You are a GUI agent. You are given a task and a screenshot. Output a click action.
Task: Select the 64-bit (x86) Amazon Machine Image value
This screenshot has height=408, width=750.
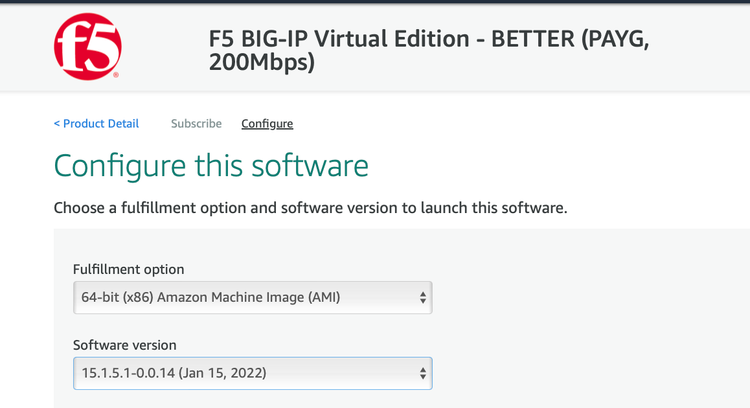tap(210, 297)
